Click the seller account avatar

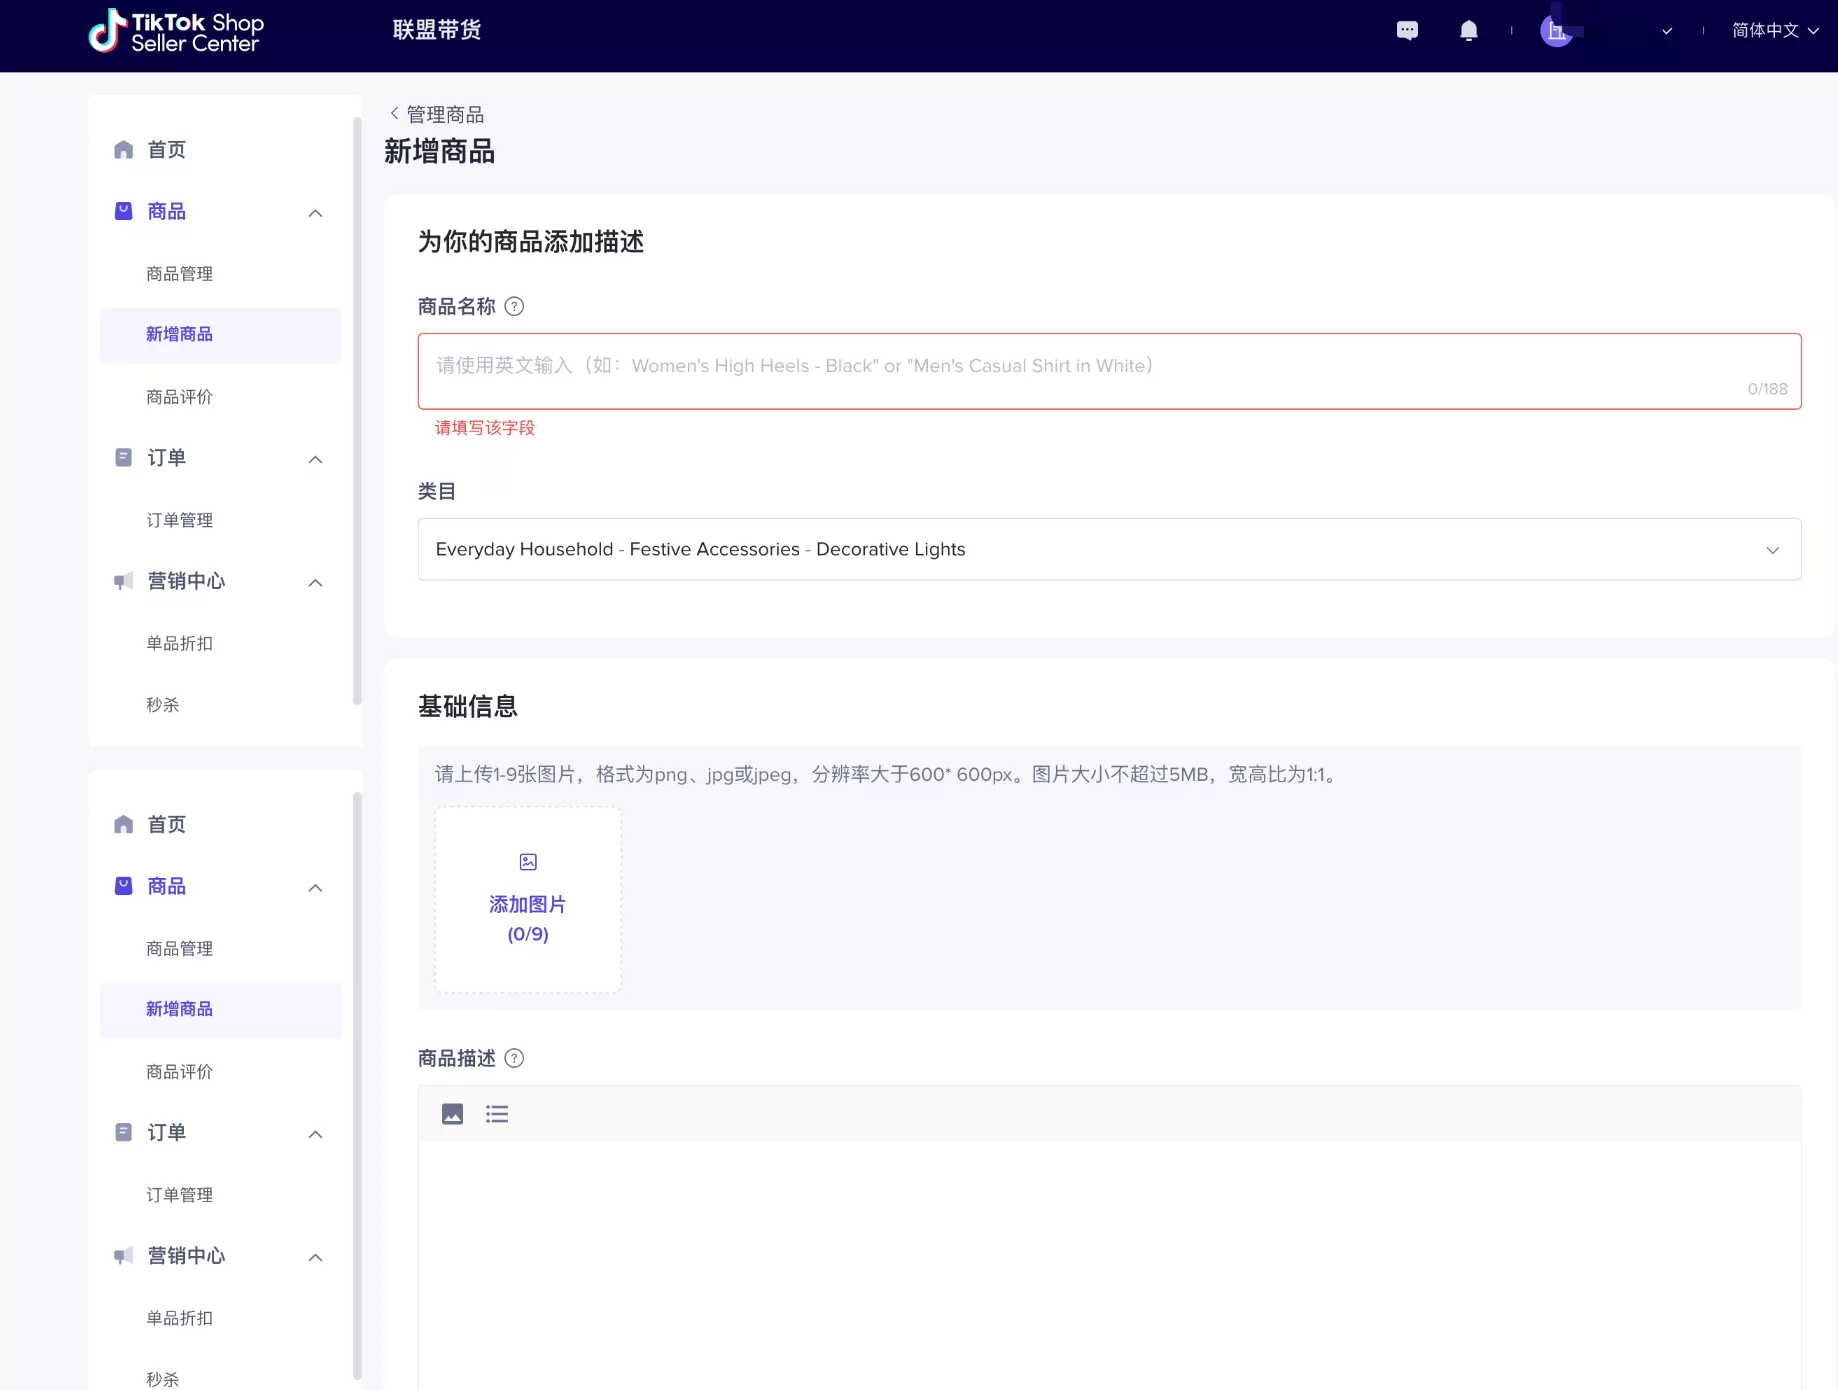click(x=1556, y=31)
